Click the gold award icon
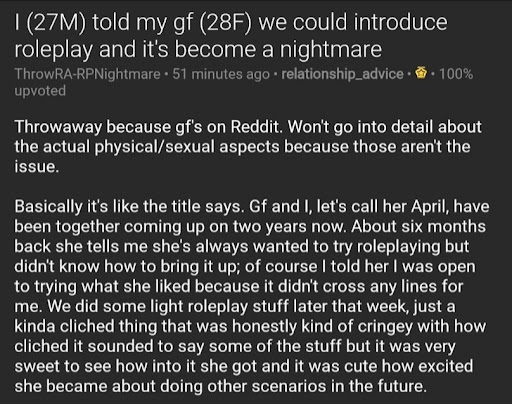 (421, 74)
